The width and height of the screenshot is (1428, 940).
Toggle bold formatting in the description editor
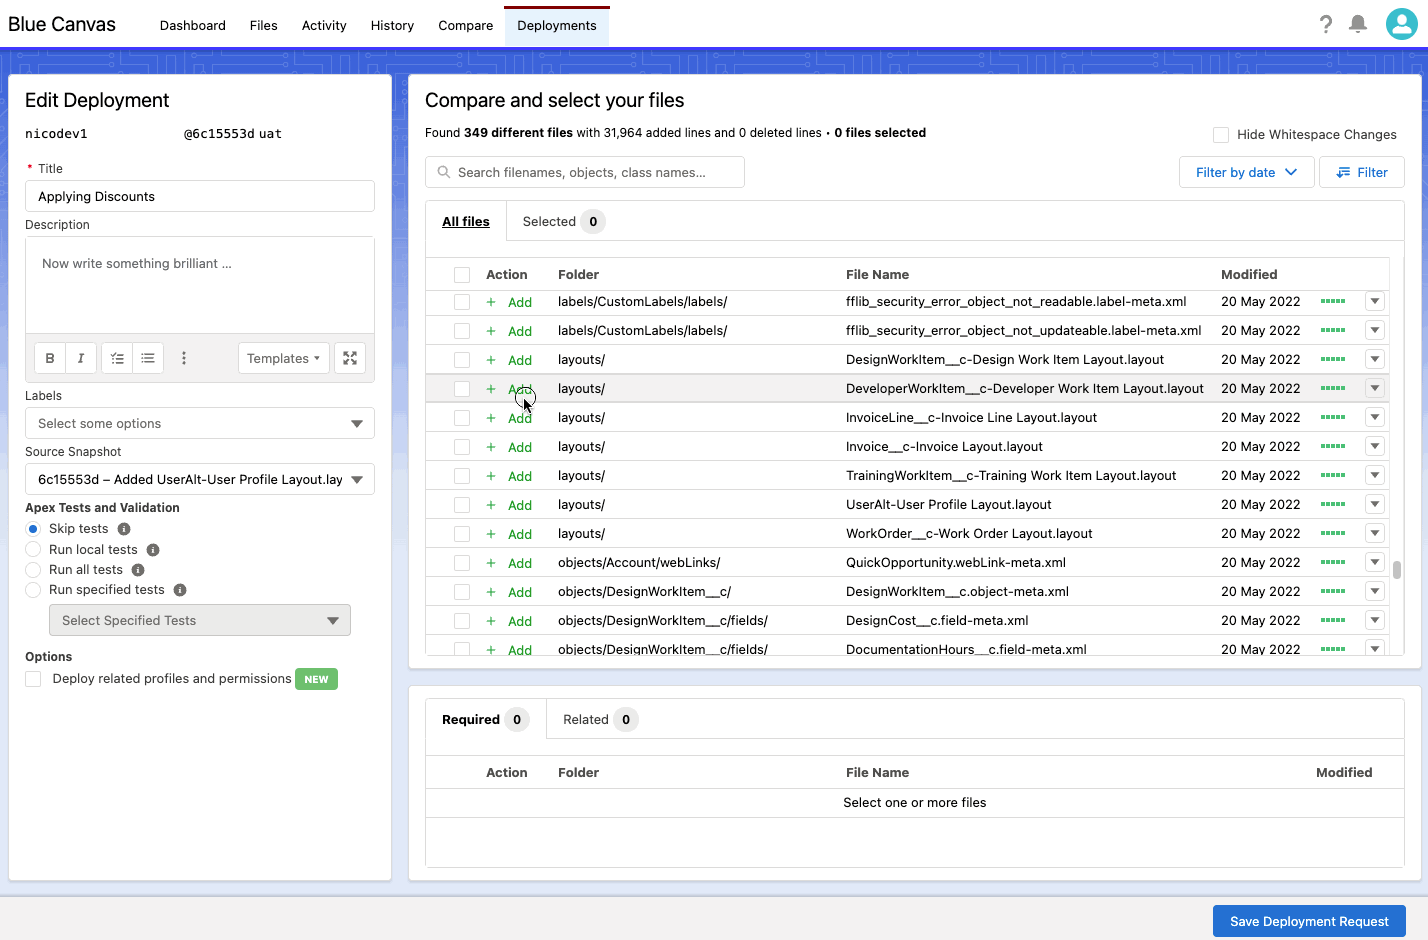coord(49,357)
